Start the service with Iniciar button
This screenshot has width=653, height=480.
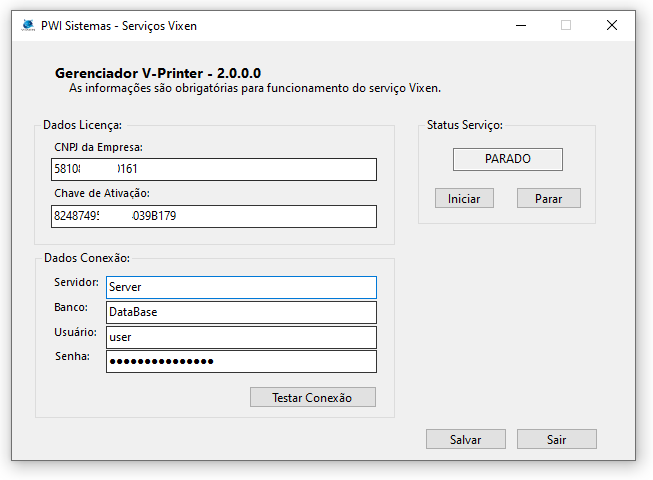[464, 198]
